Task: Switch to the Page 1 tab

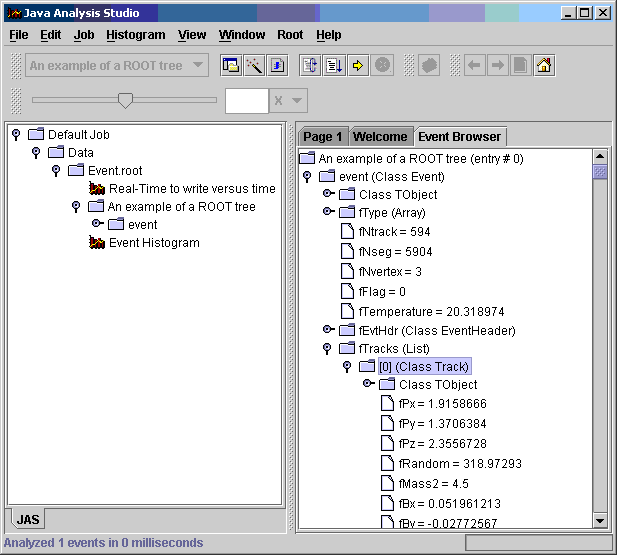Action: point(323,137)
